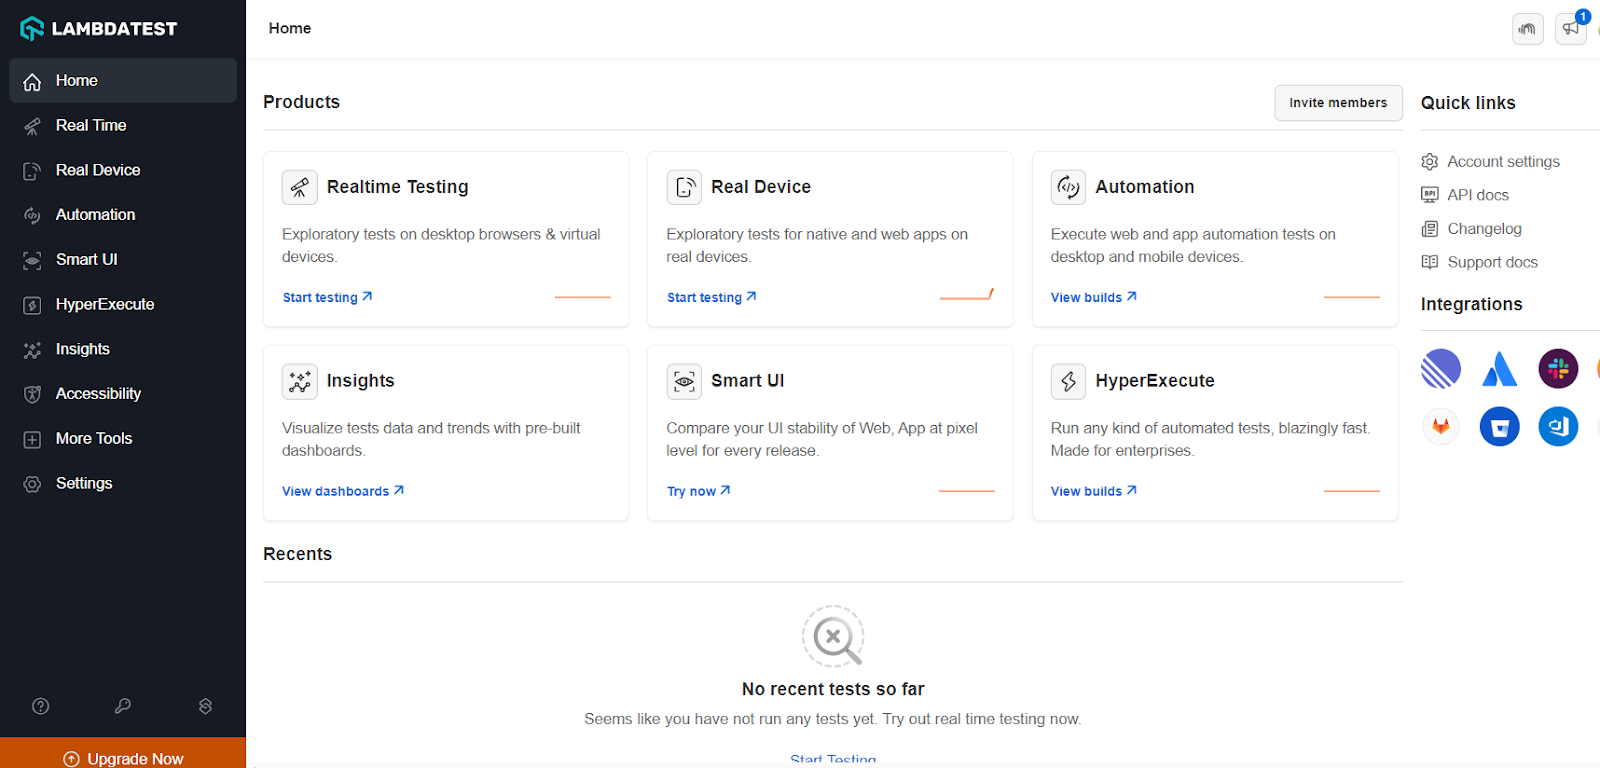
Task: Click the Start Testing link under Recents
Action: tap(833, 759)
